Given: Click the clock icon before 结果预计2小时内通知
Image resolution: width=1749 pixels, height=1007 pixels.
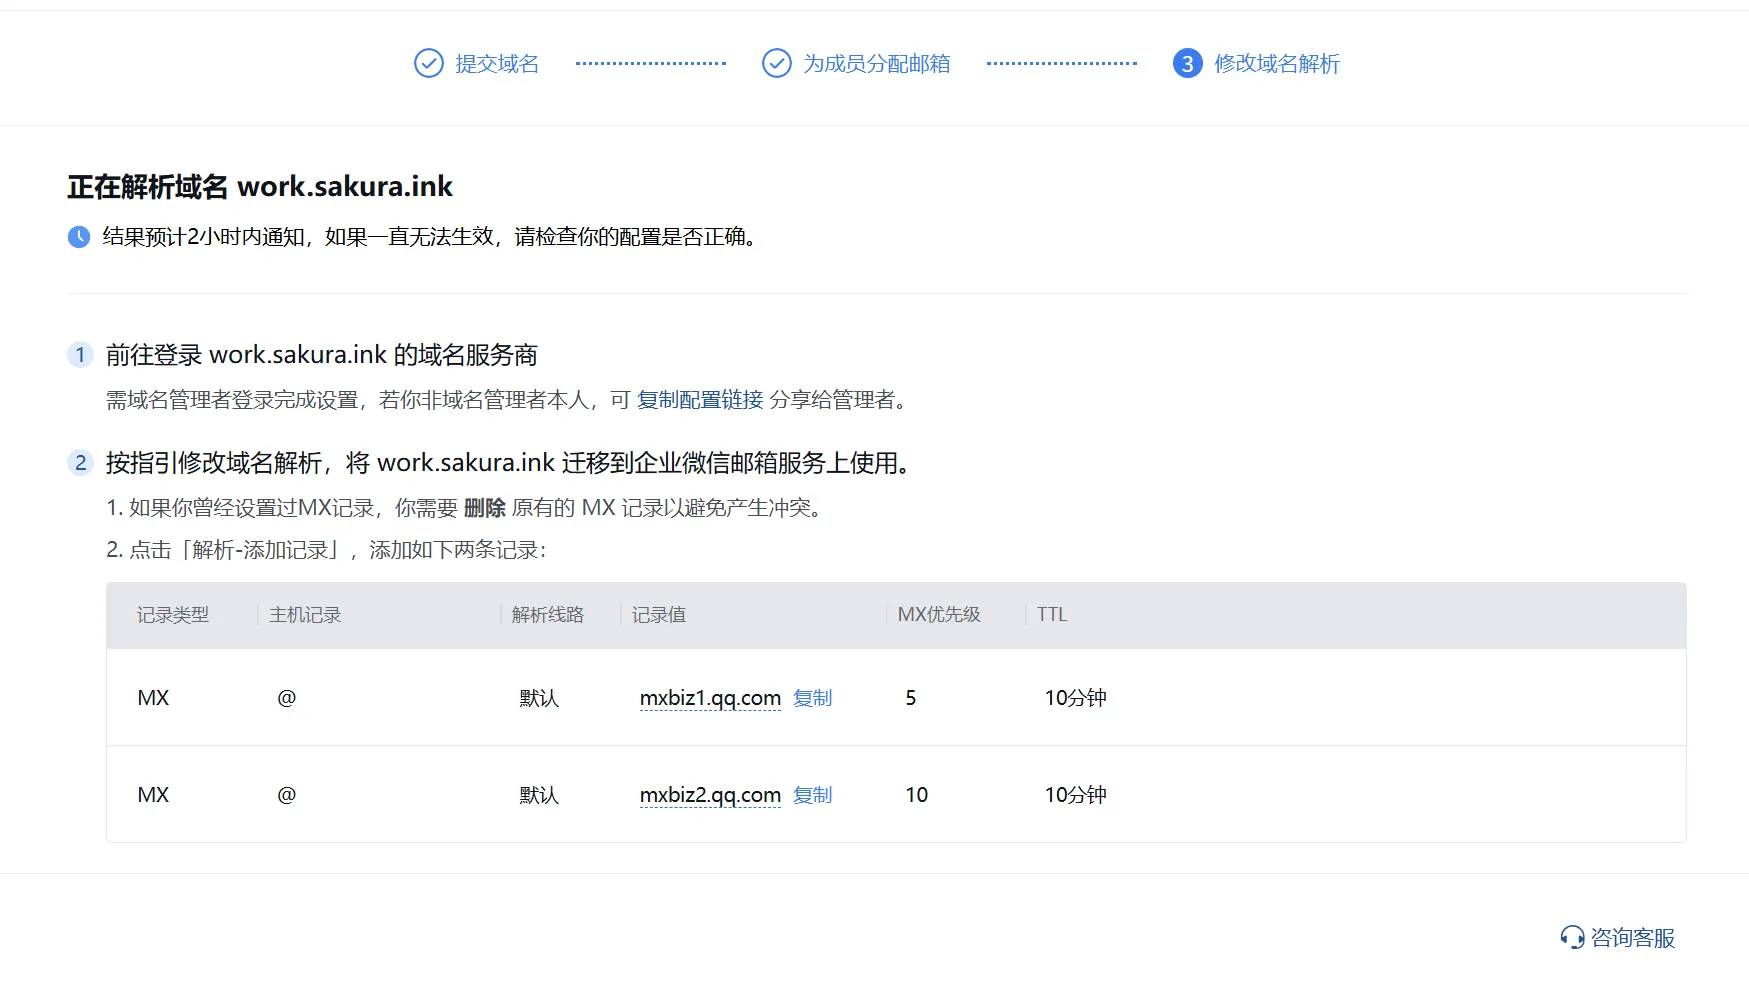Looking at the screenshot, I should [79, 237].
